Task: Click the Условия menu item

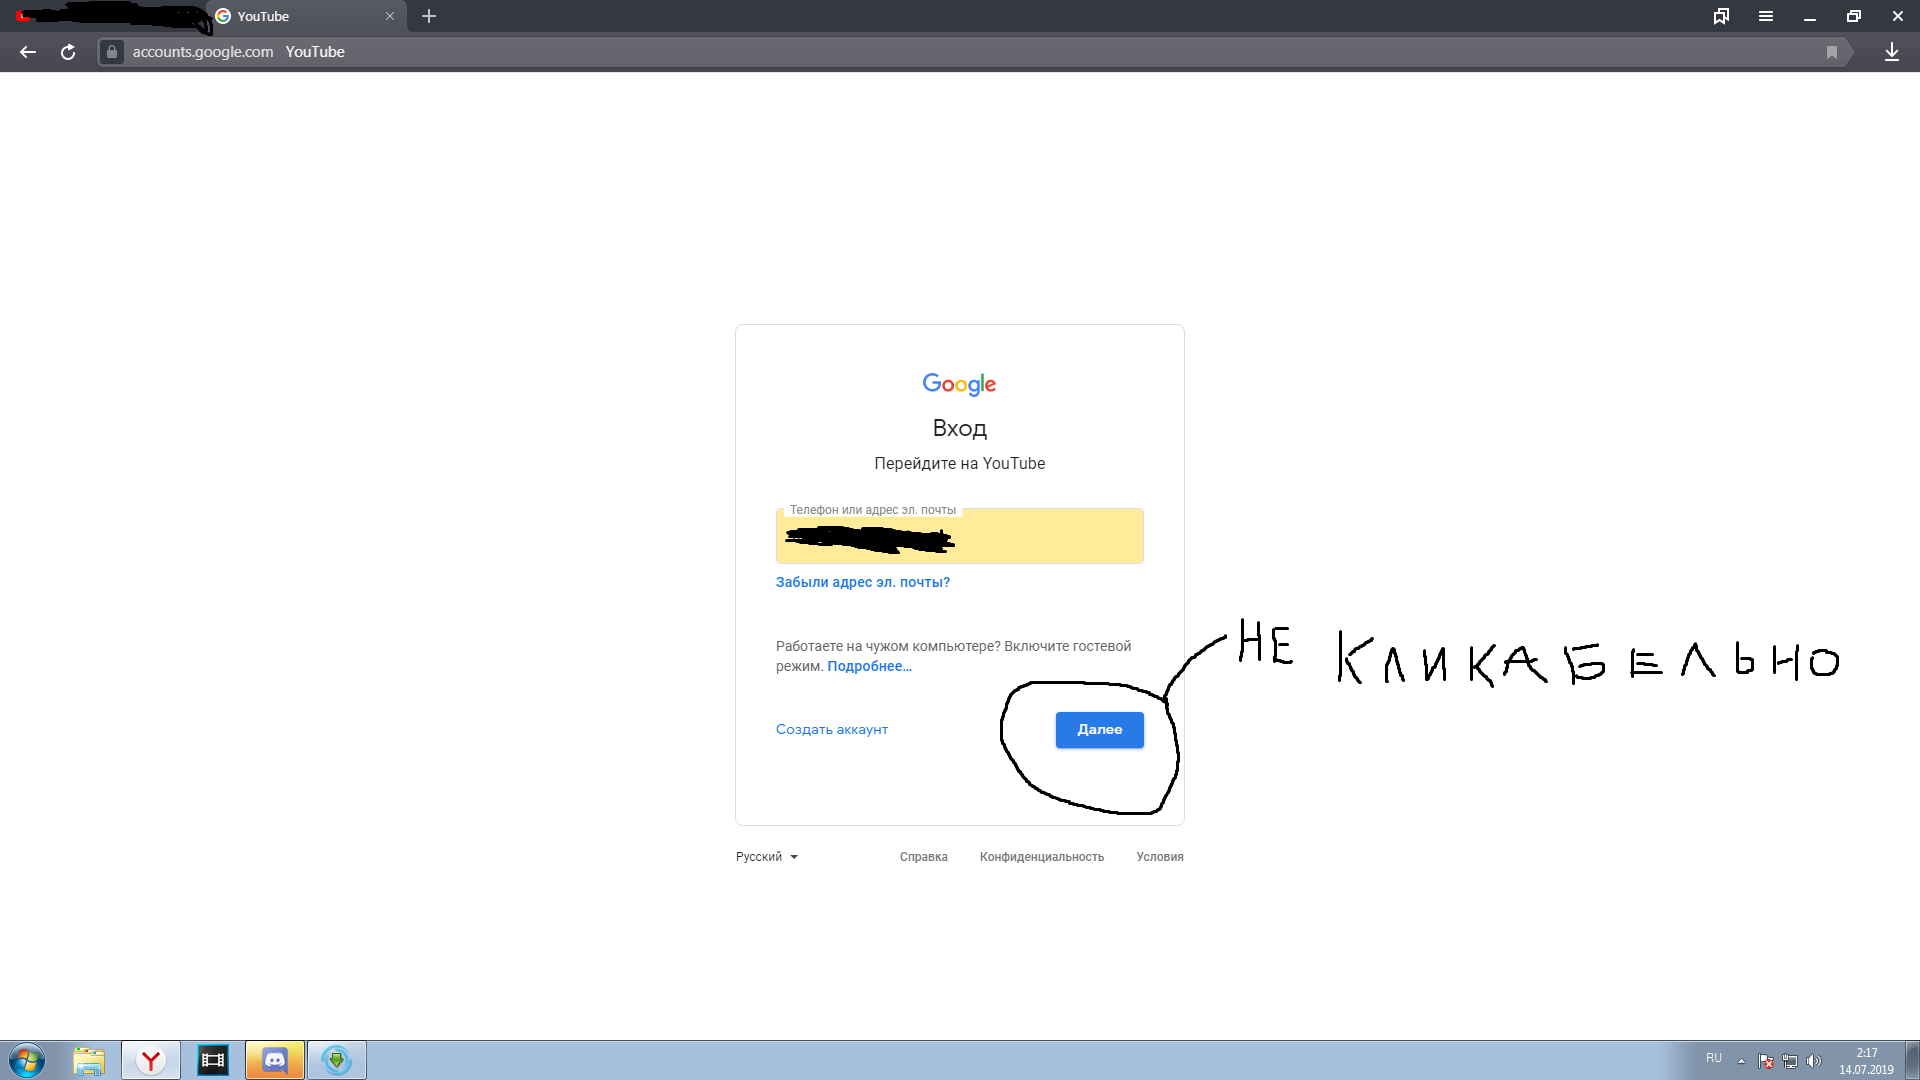Action: point(1158,856)
